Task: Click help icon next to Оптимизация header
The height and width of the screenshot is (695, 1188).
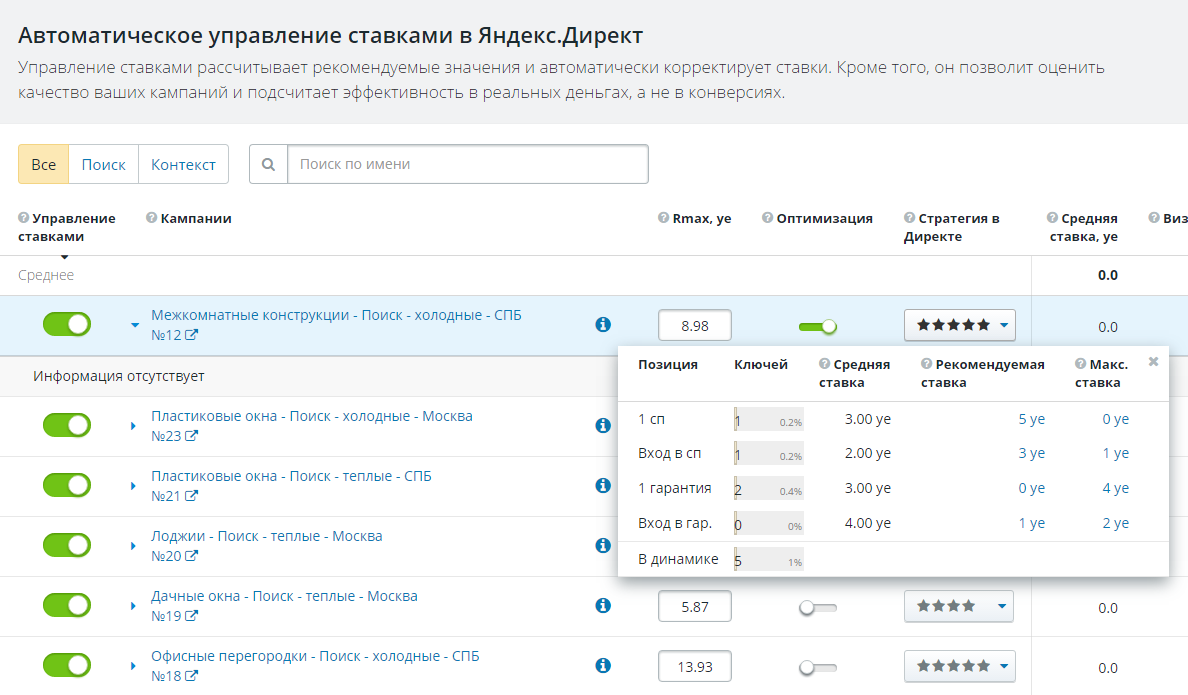Action: point(768,218)
